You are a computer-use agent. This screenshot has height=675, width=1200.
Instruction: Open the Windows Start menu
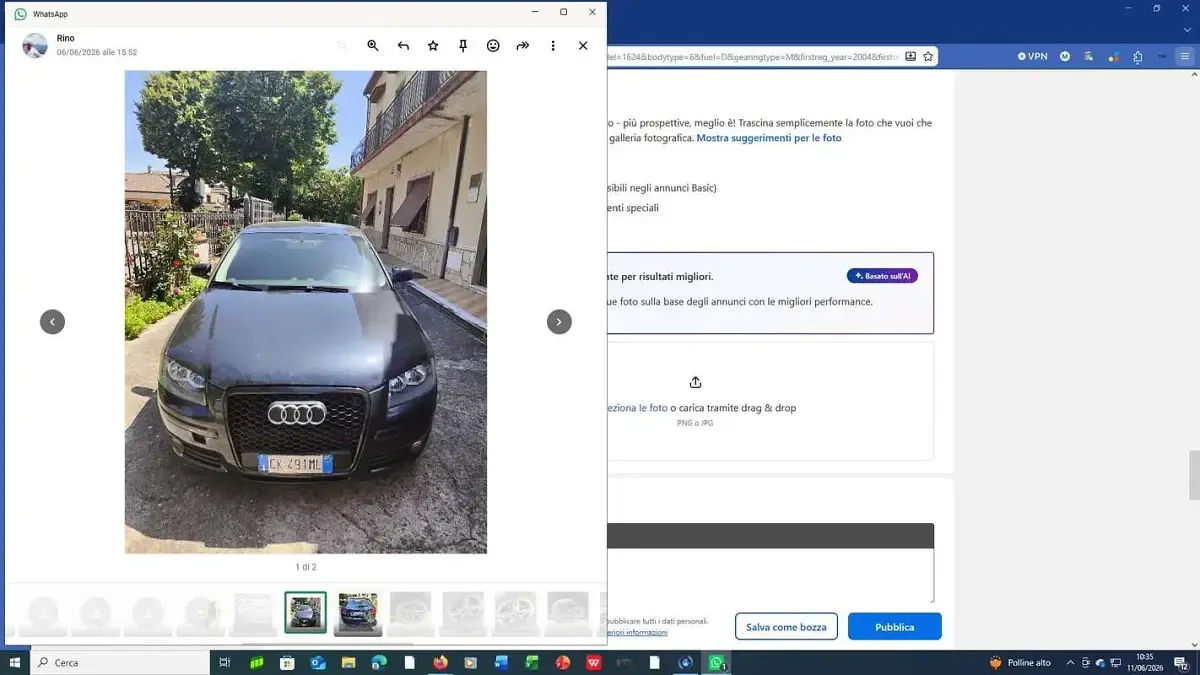[x=15, y=662]
